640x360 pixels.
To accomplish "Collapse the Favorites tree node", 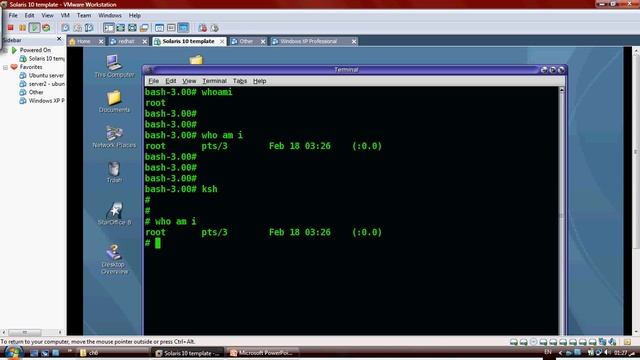I will click(5, 67).
